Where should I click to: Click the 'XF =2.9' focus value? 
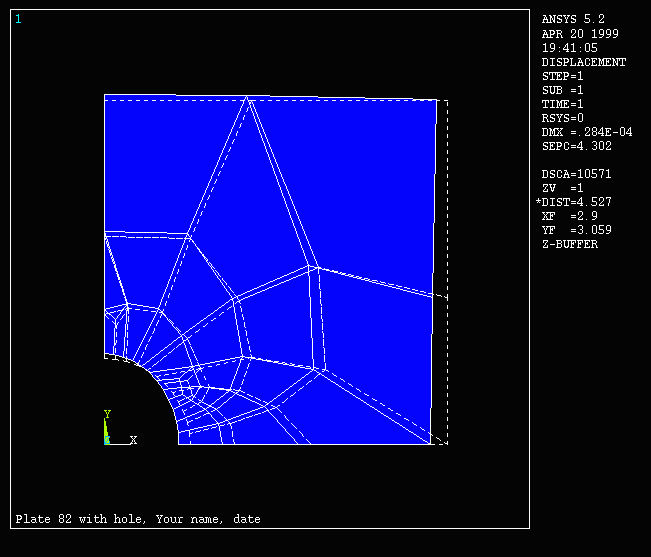570,216
